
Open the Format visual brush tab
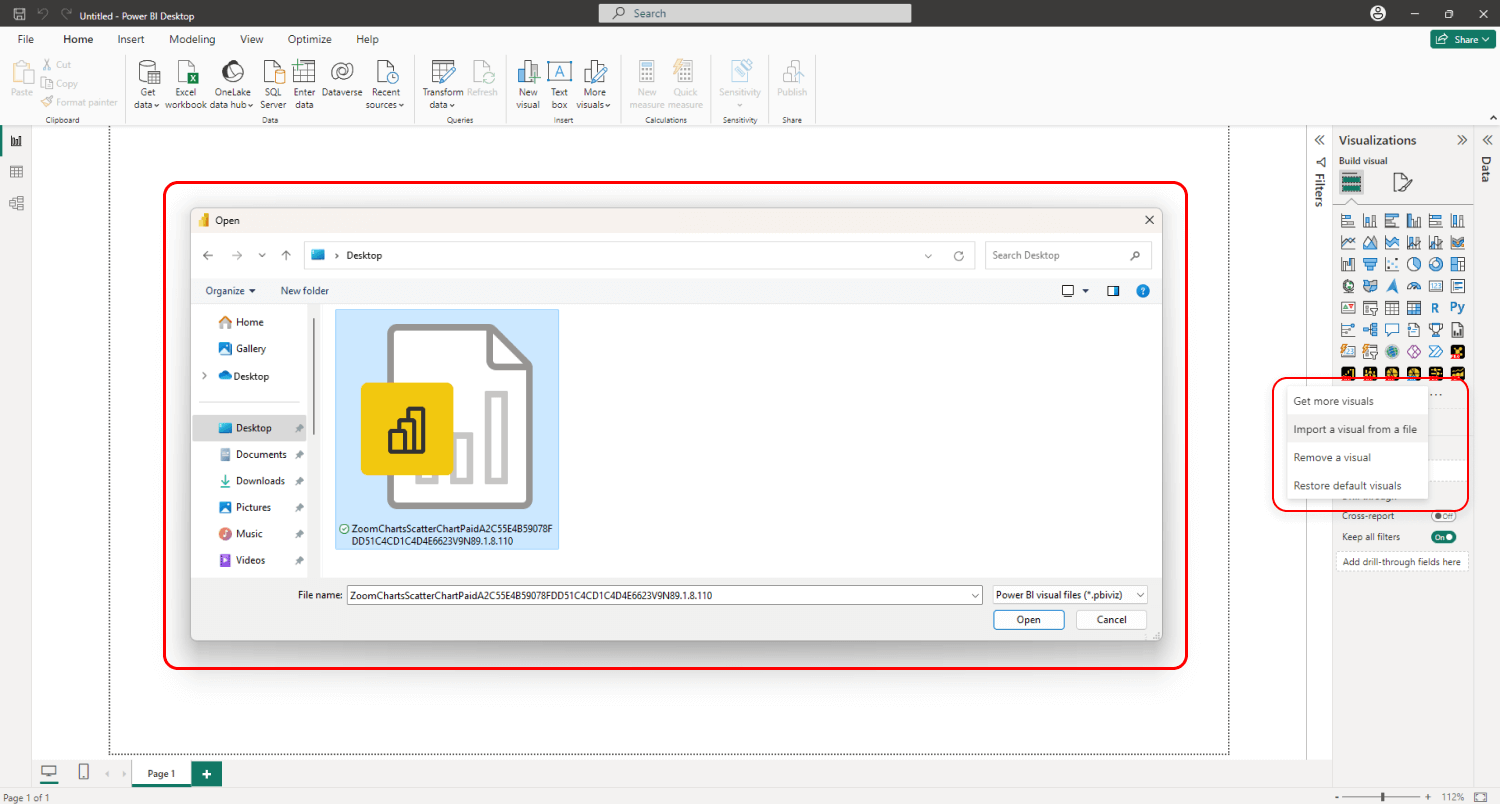pyautogui.click(x=1403, y=182)
